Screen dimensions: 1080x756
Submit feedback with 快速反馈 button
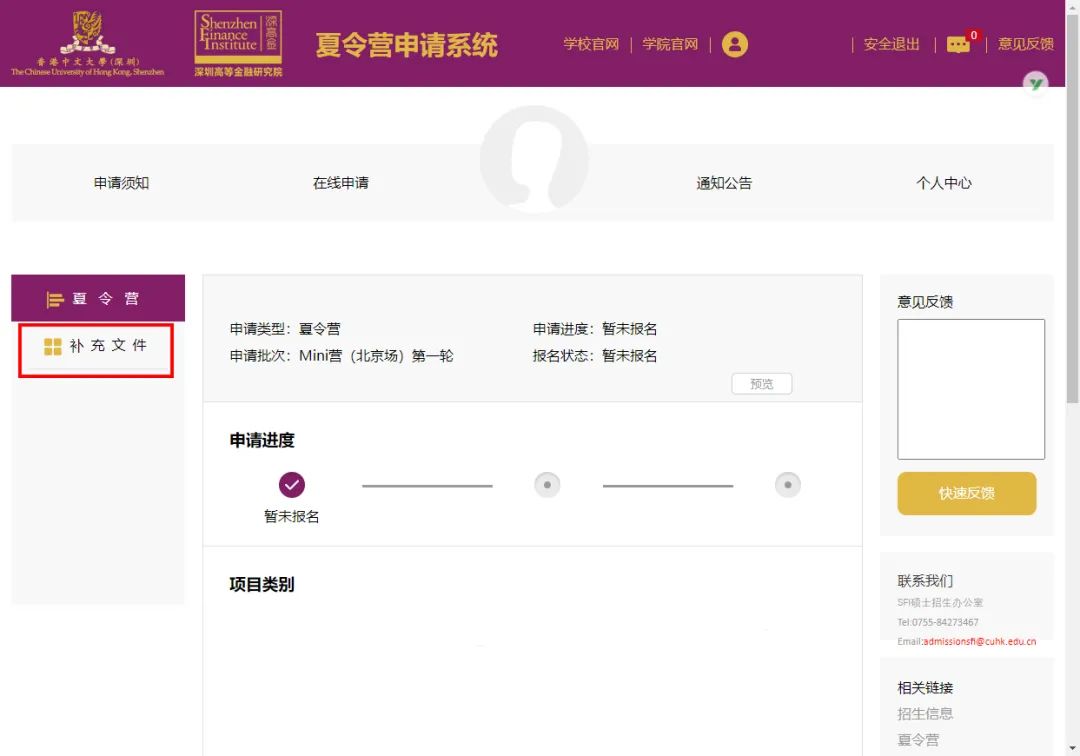click(966, 493)
